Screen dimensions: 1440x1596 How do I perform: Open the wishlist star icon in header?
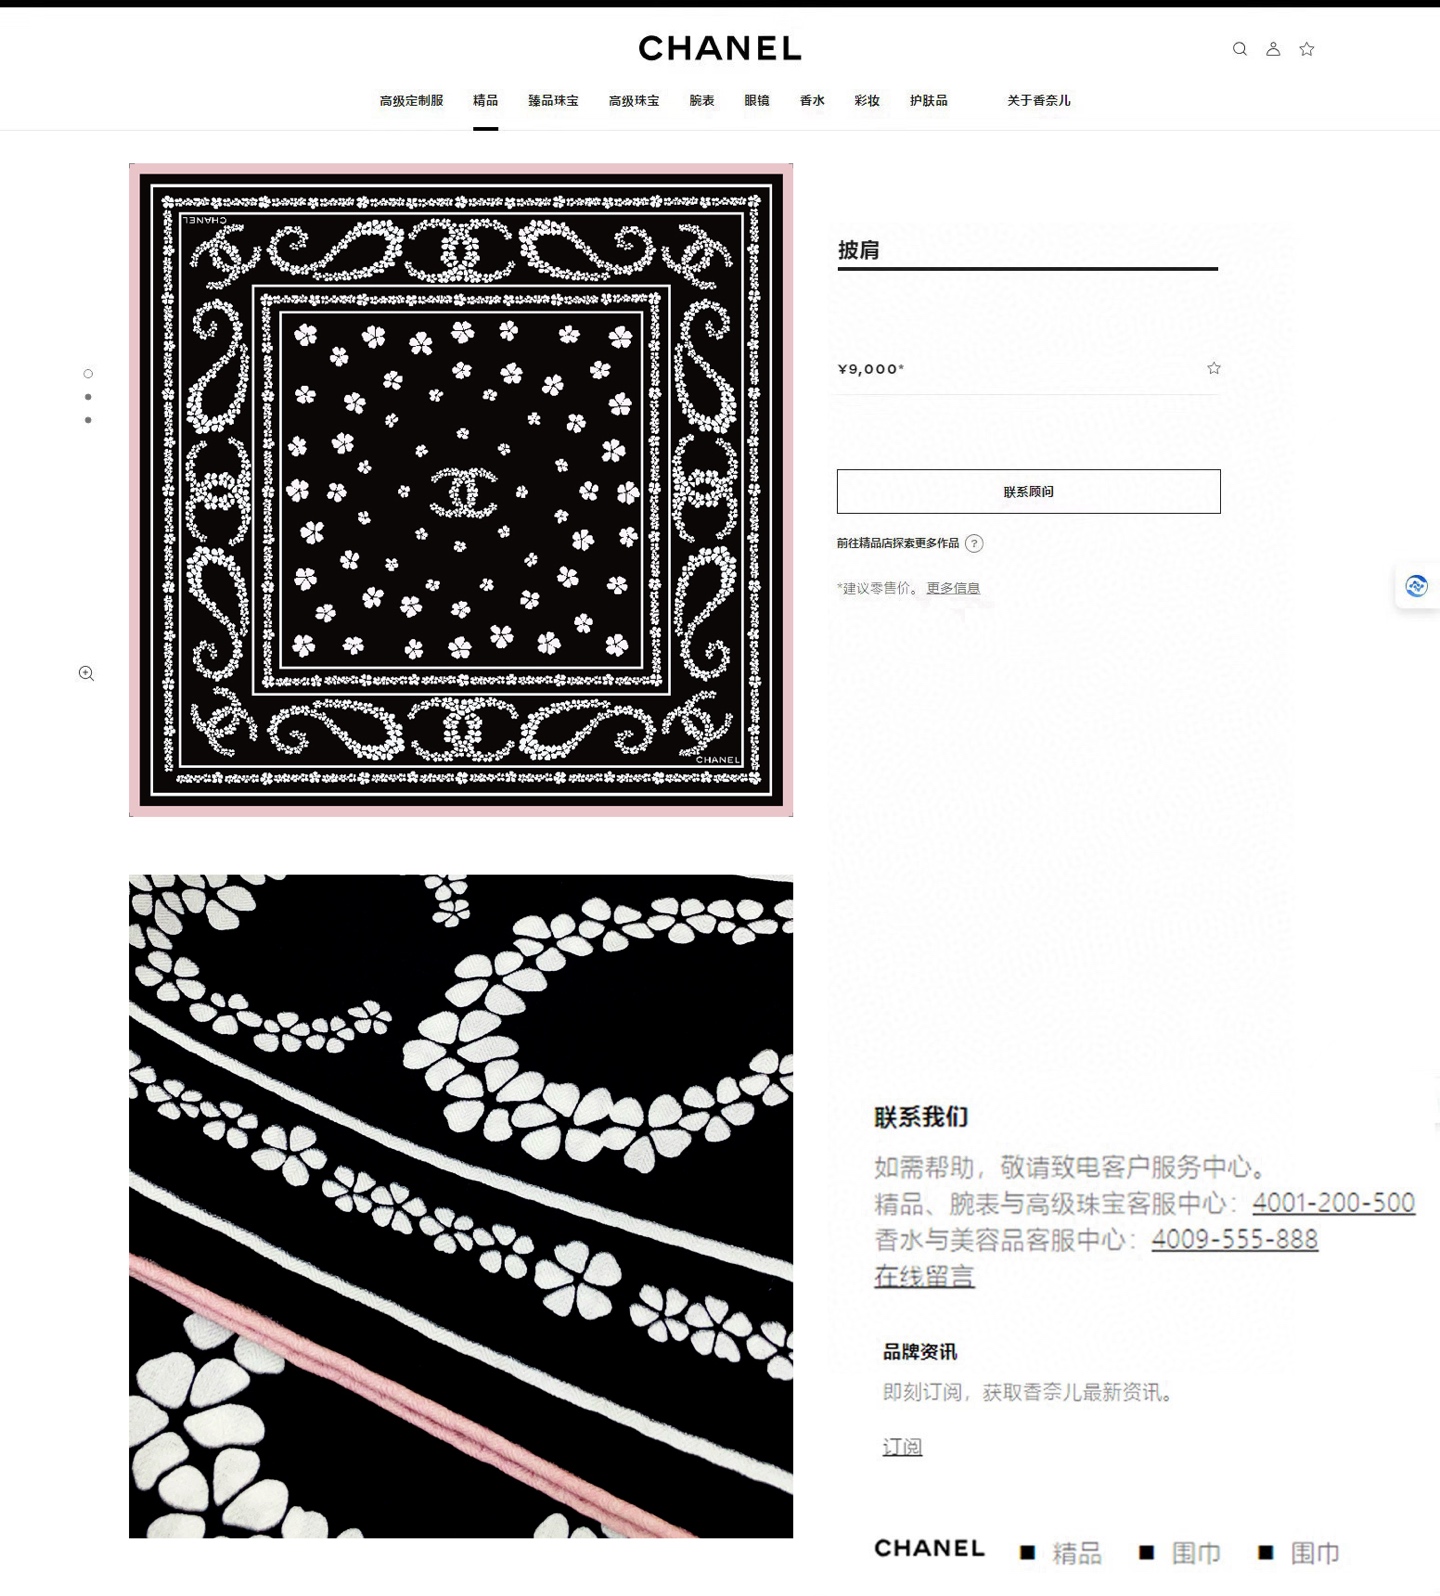1307,49
